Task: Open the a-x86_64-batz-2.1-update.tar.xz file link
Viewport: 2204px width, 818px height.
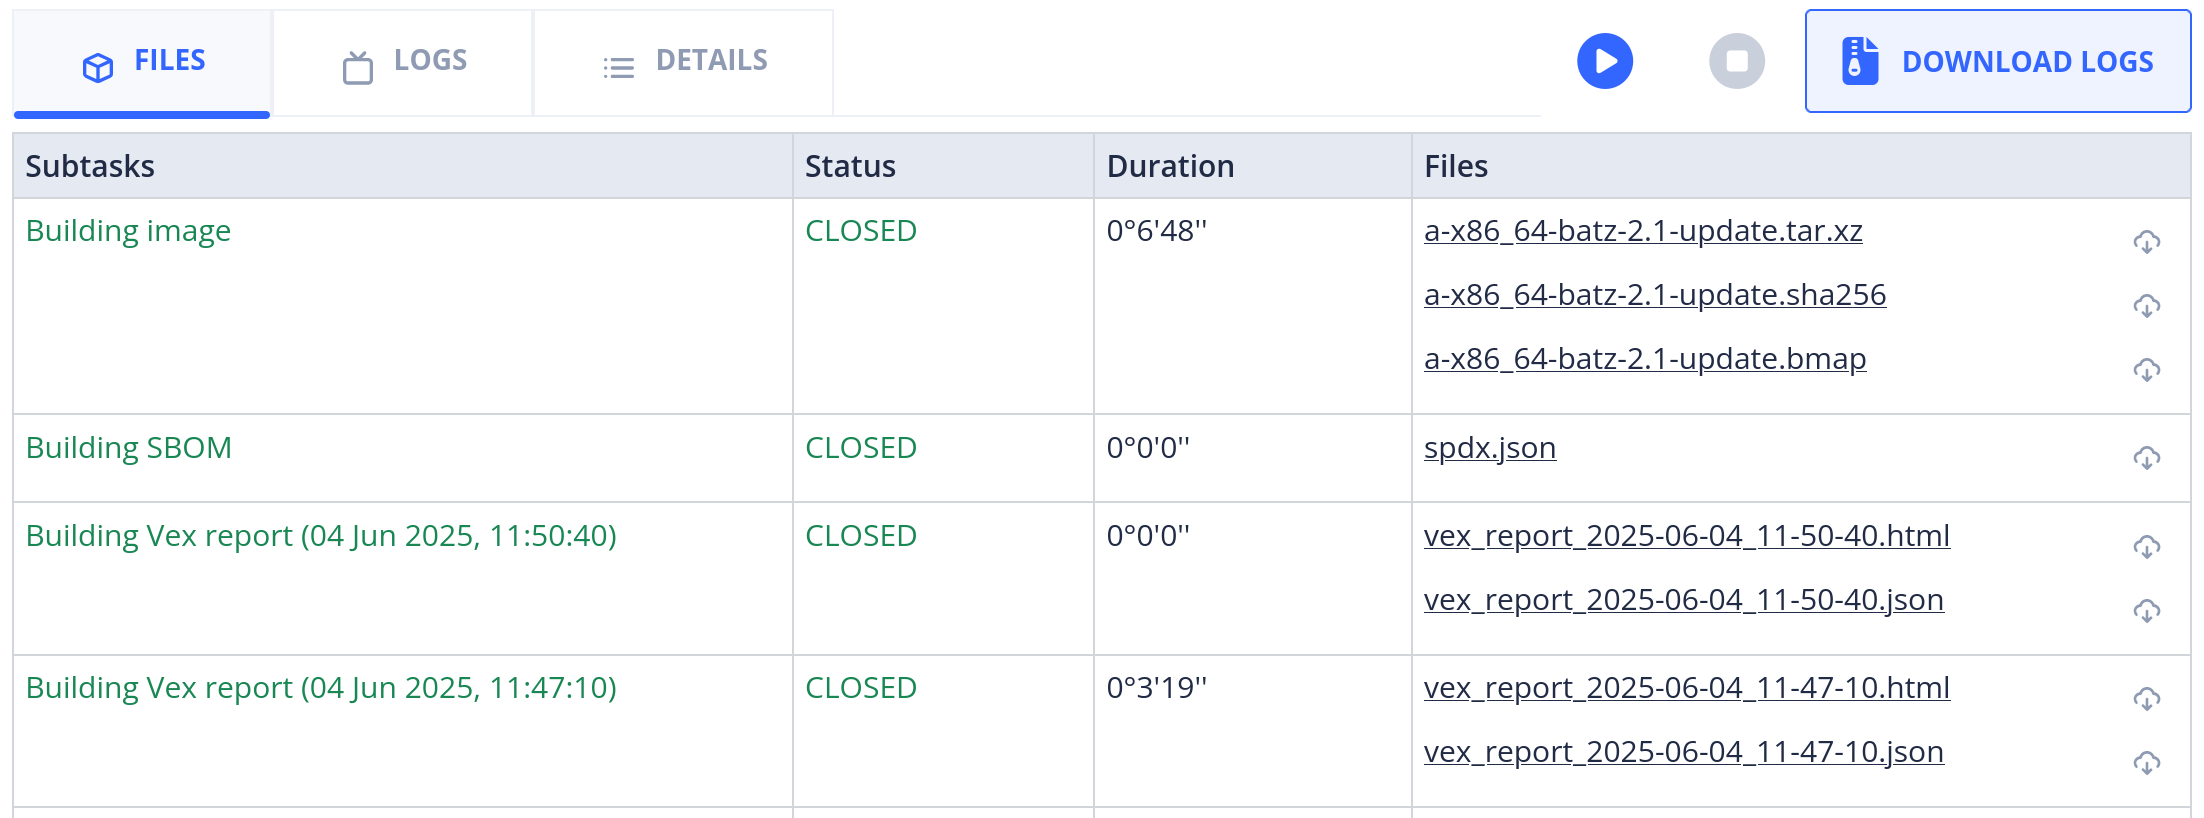Action: pyautogui.click(x=1643, y=231)
